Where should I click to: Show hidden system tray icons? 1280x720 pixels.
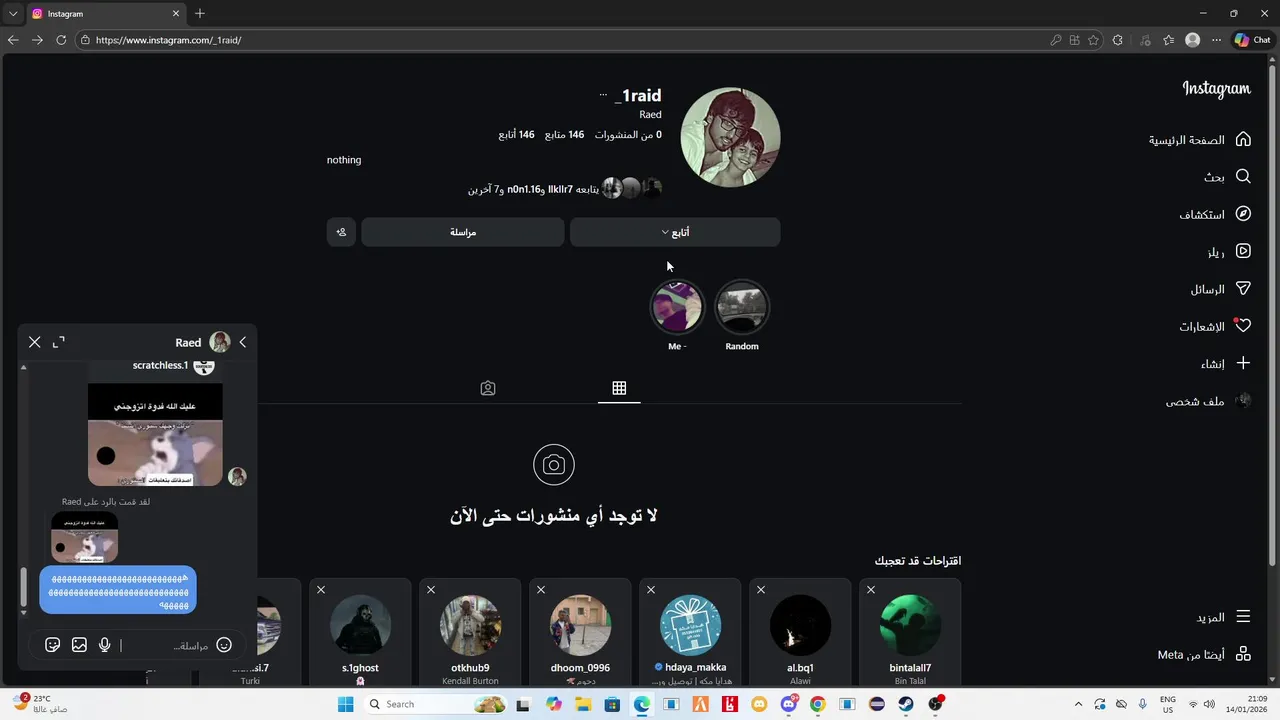click(x=1078, y=704)
